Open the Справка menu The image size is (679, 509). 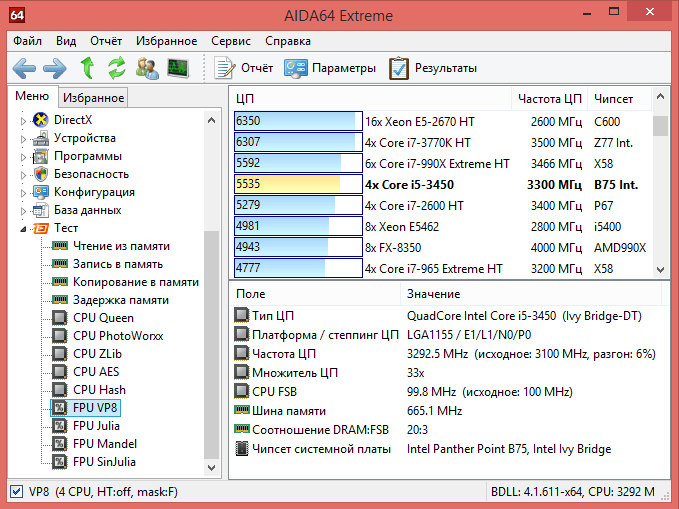point(288,41)
